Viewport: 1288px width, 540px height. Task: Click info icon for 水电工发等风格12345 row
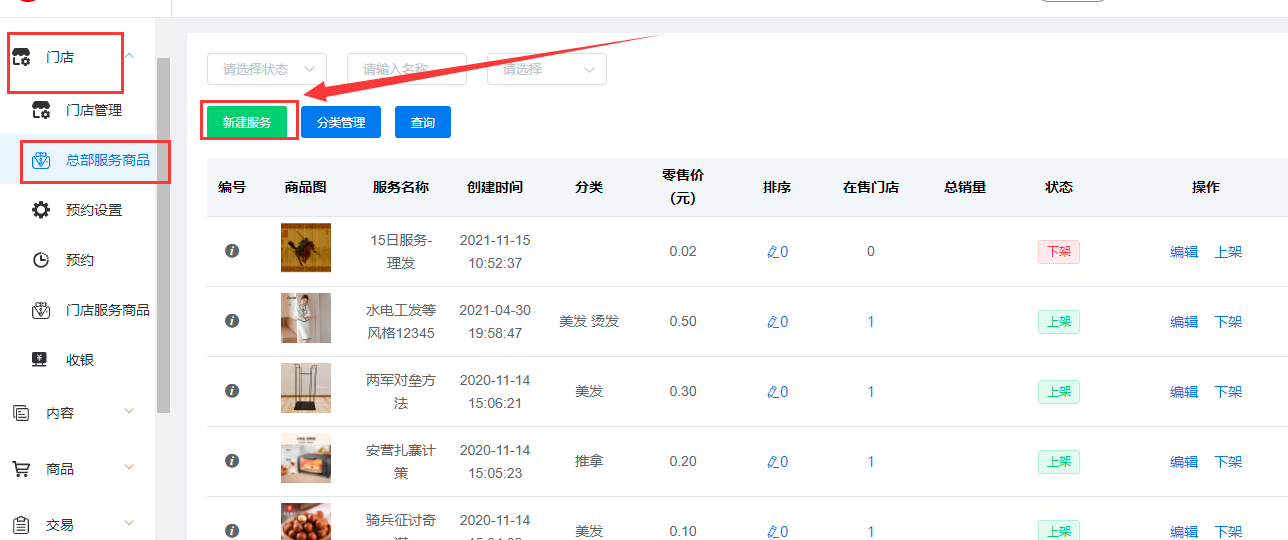pyautogui.click(x=232, y=321)
